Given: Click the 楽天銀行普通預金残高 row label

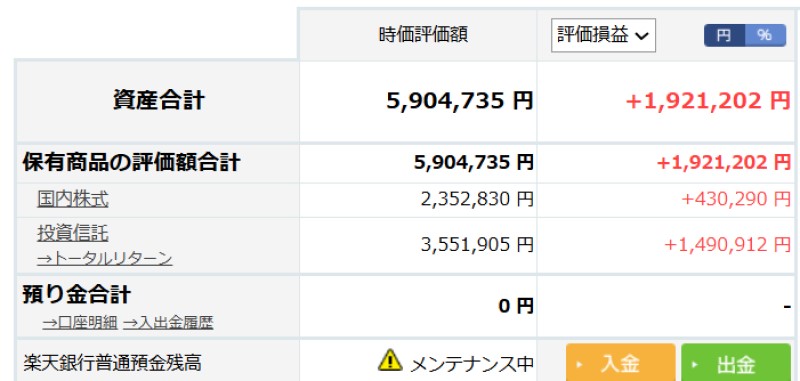Looking at the screenshot, I should [x=112, y=363].
